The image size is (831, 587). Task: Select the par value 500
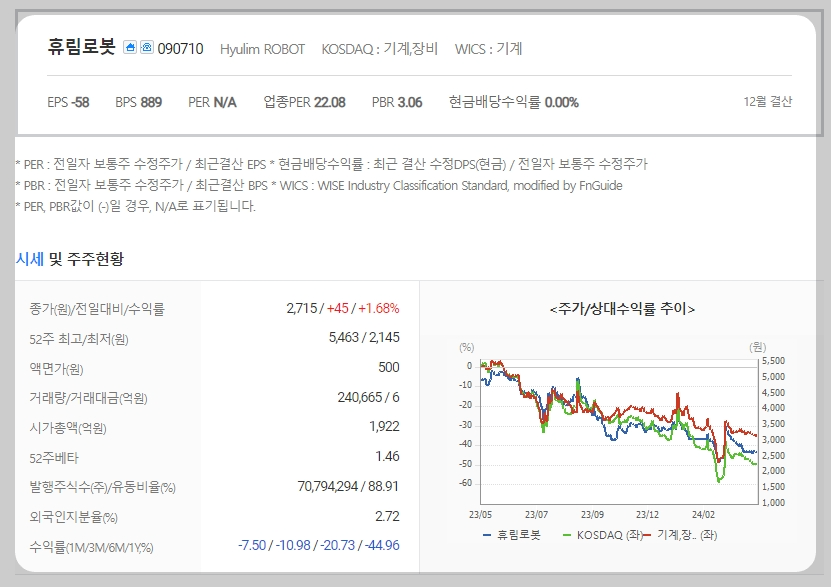point(388,367)
